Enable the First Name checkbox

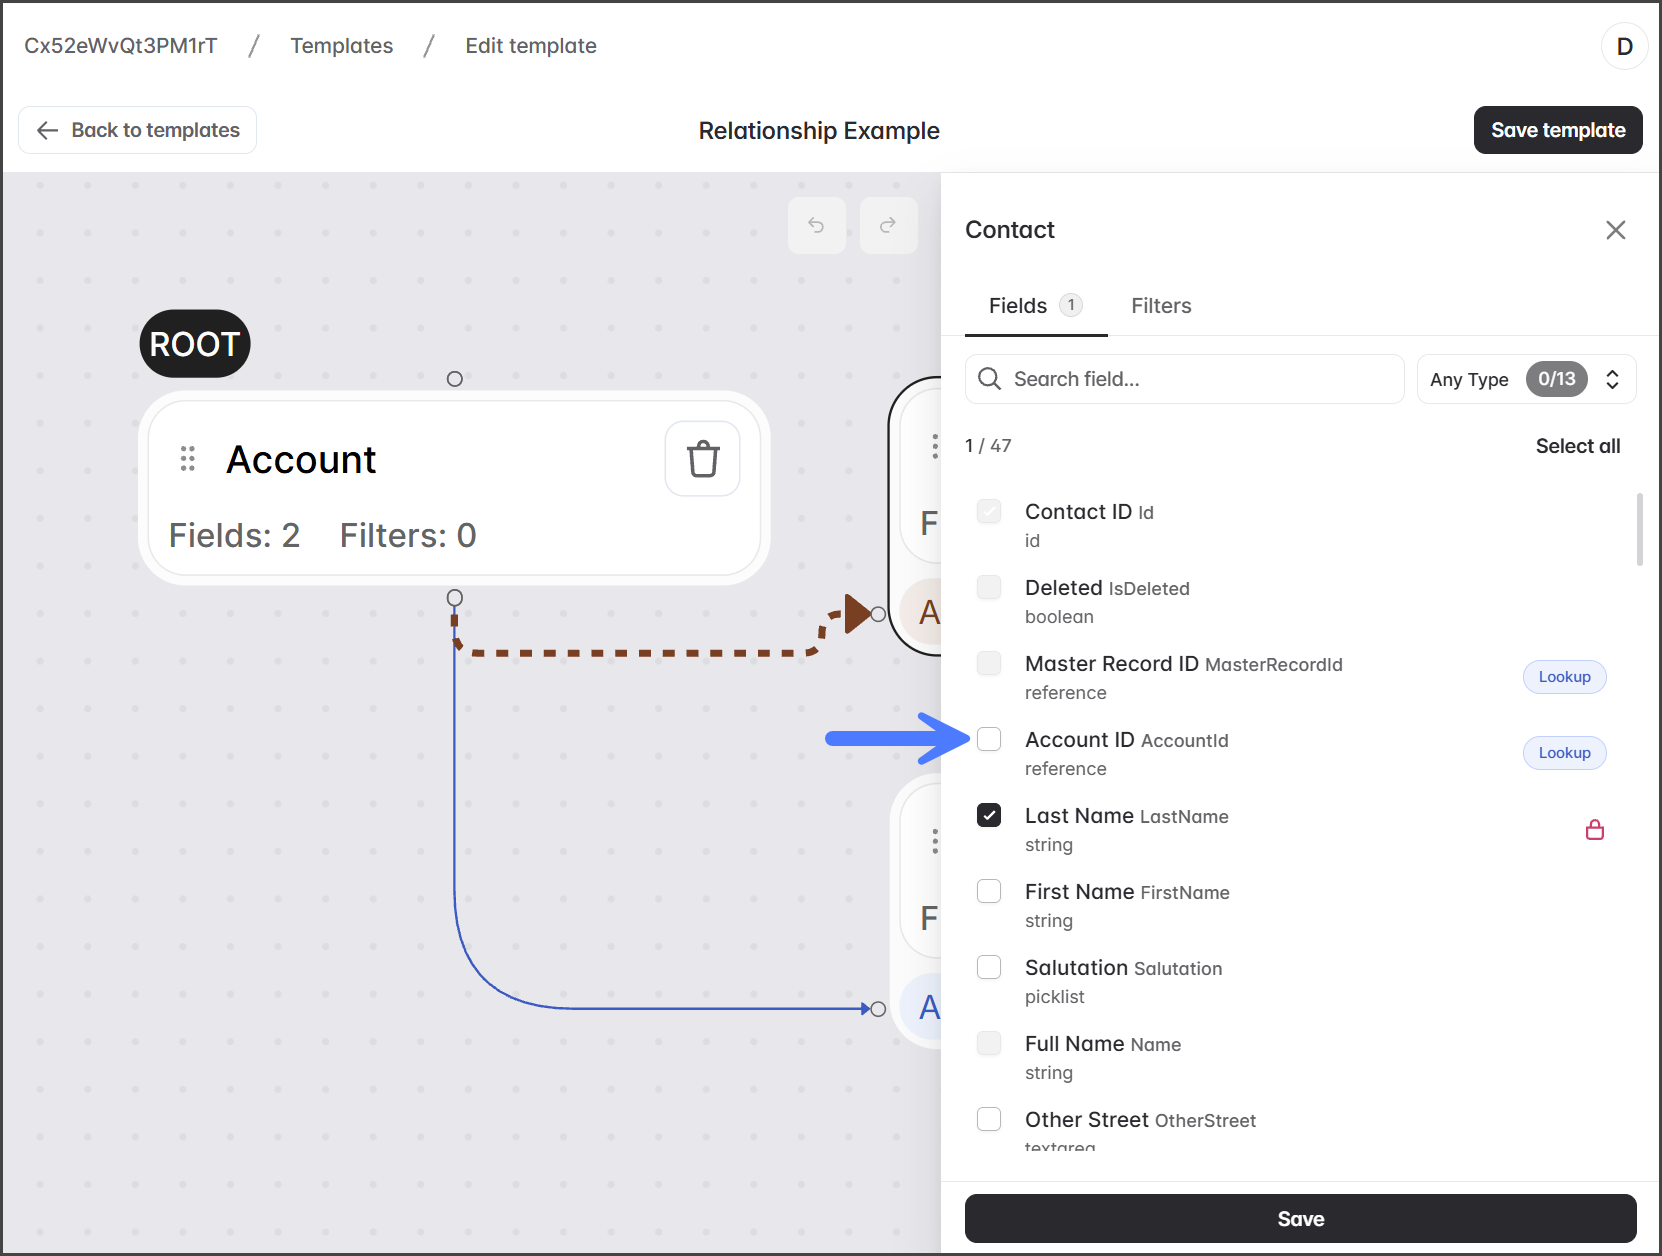pyautogui.click(x=989, y=892)
